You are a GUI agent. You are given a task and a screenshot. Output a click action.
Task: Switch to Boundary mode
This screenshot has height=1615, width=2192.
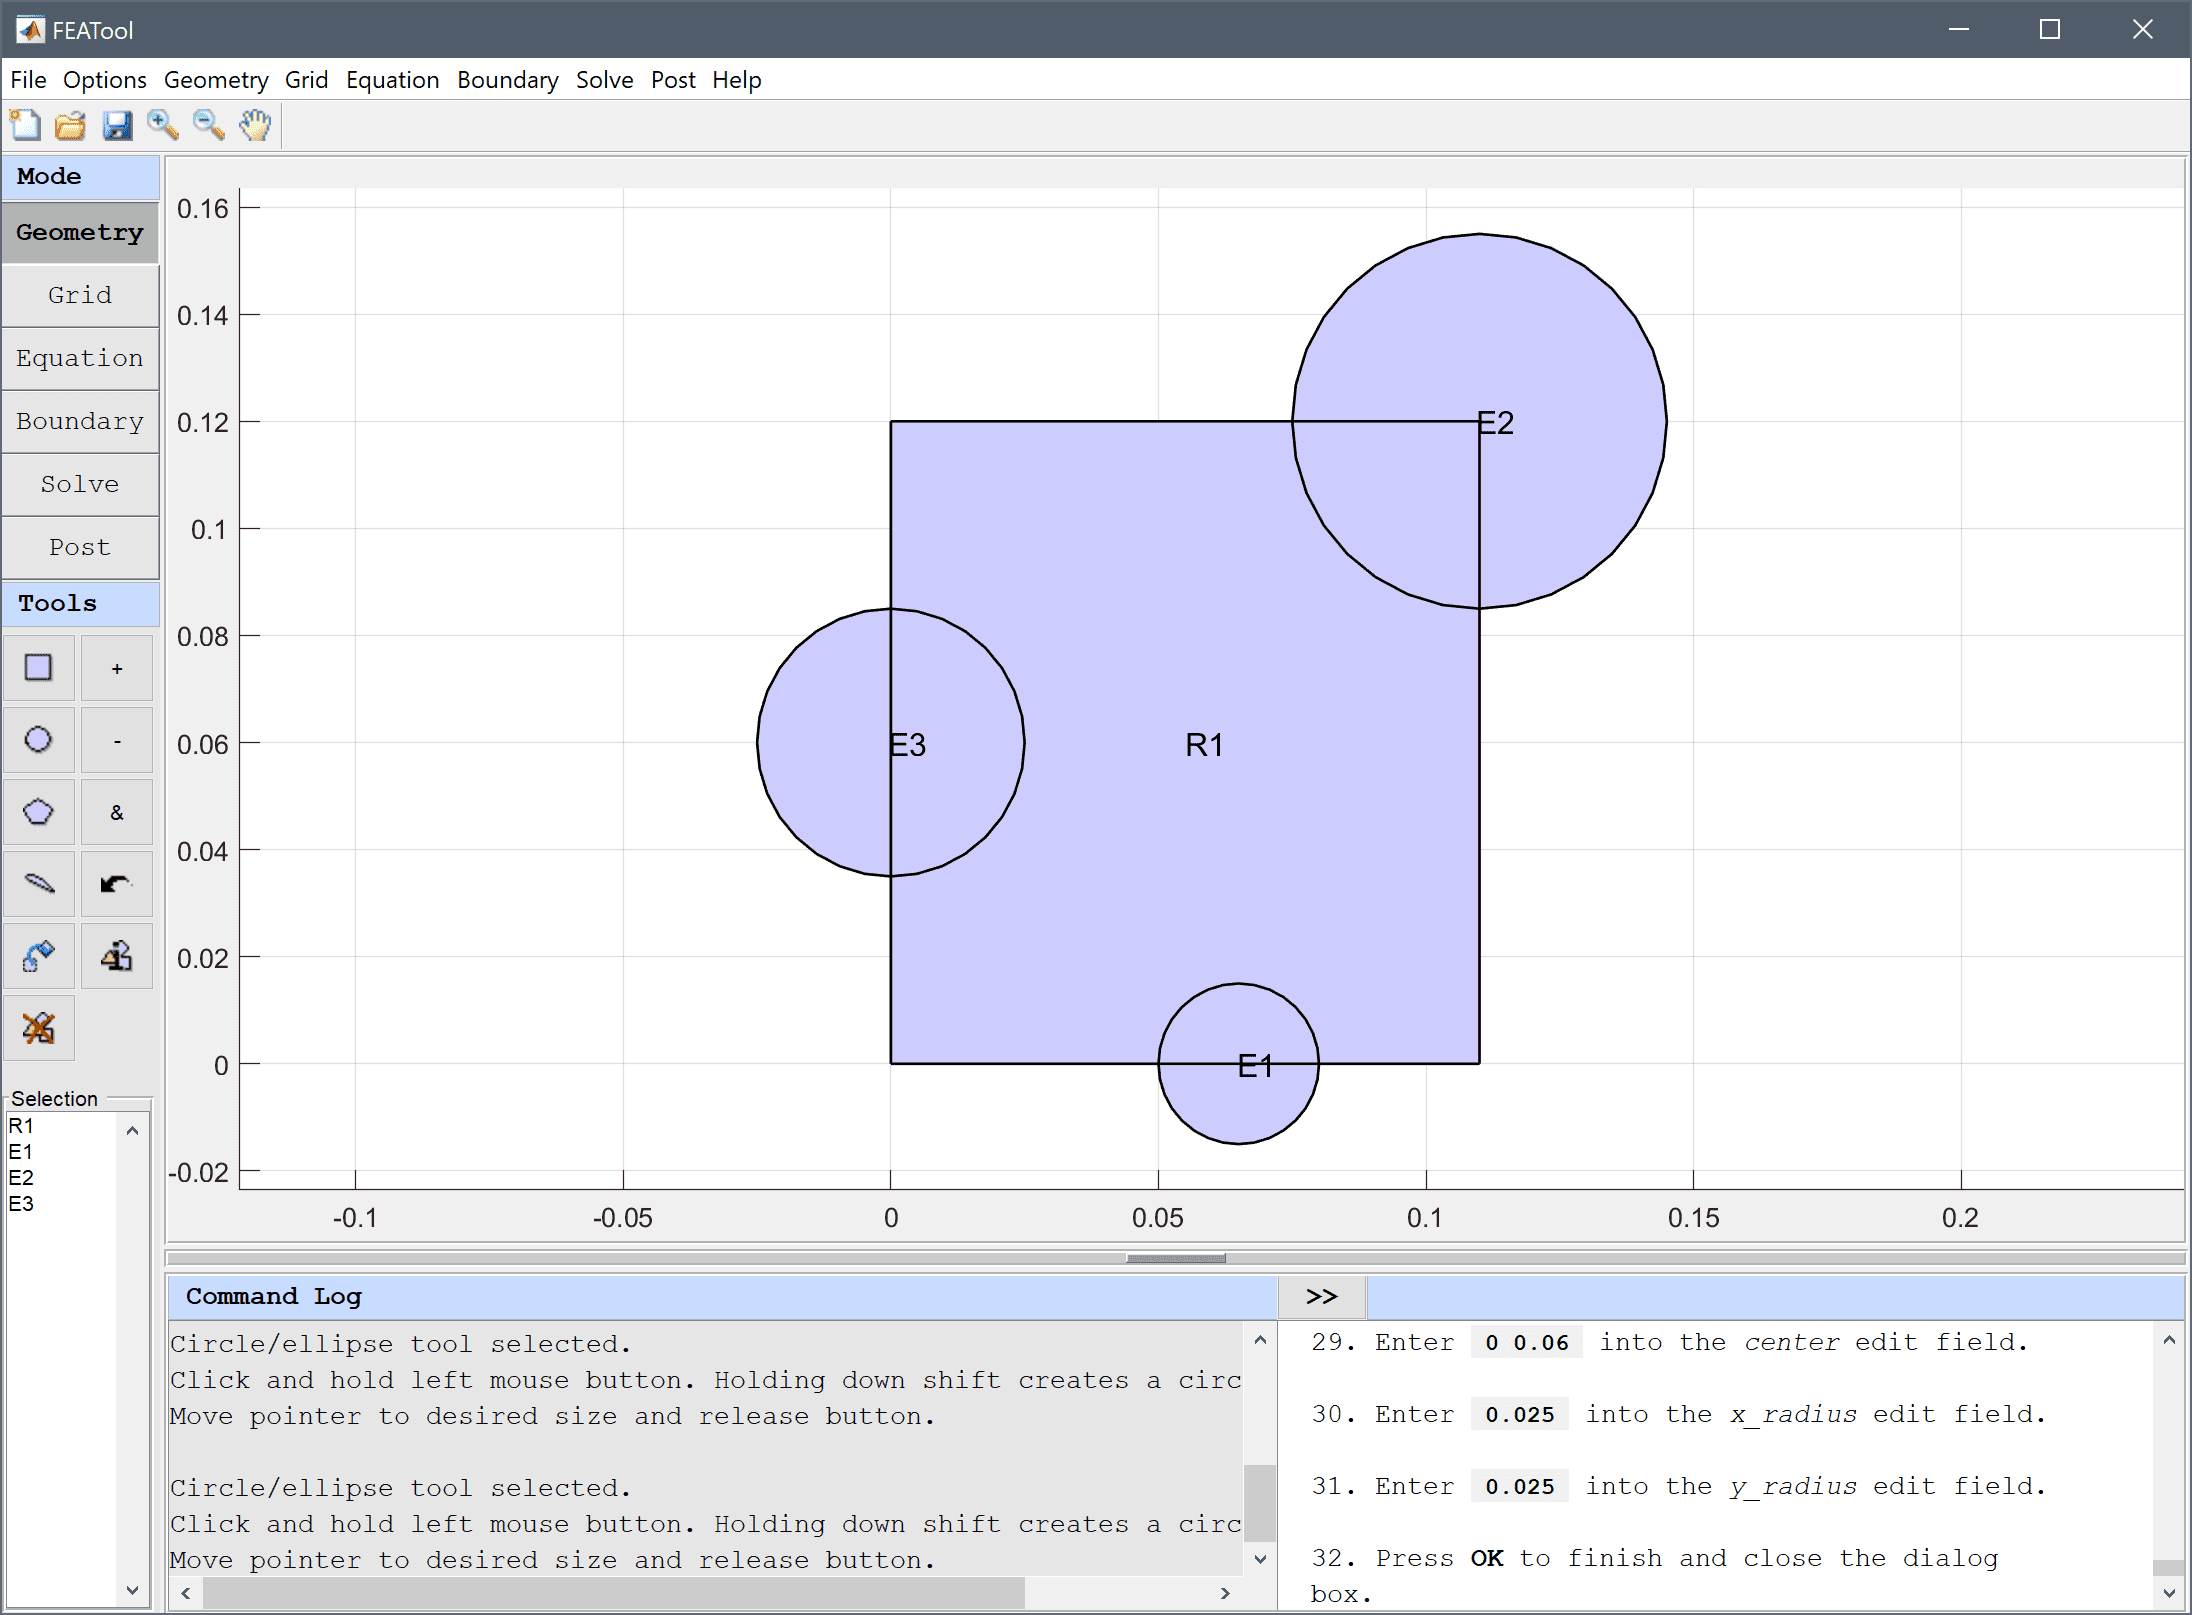(x=80, y=421)
